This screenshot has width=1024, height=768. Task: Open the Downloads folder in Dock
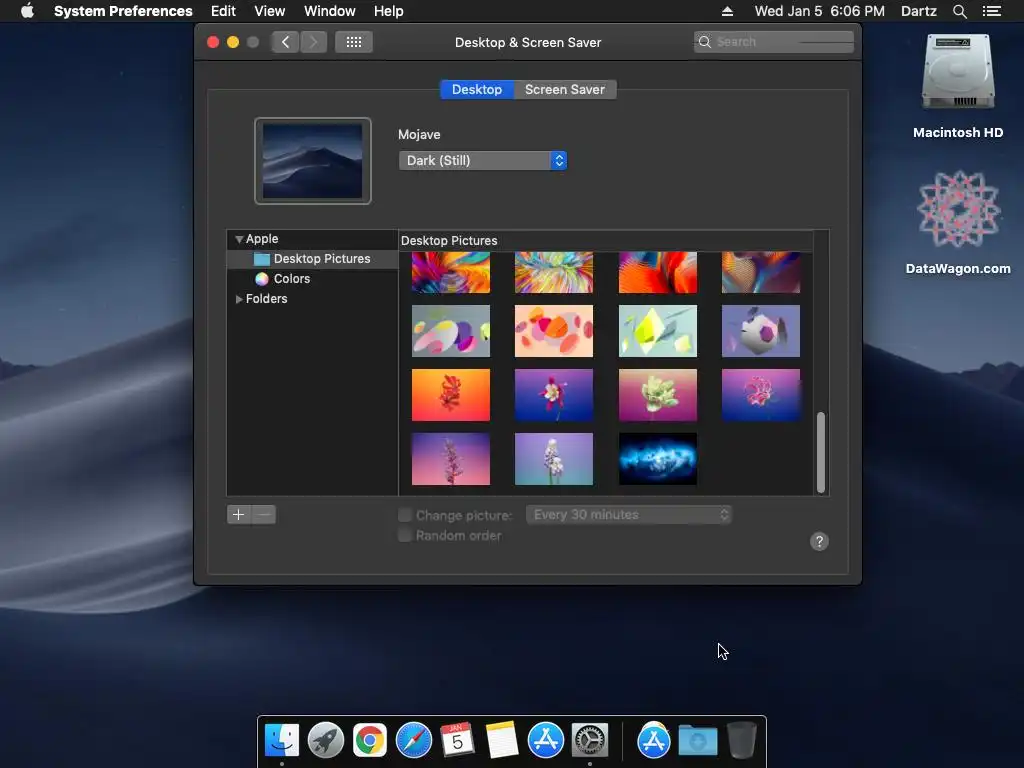pos(697,740)
